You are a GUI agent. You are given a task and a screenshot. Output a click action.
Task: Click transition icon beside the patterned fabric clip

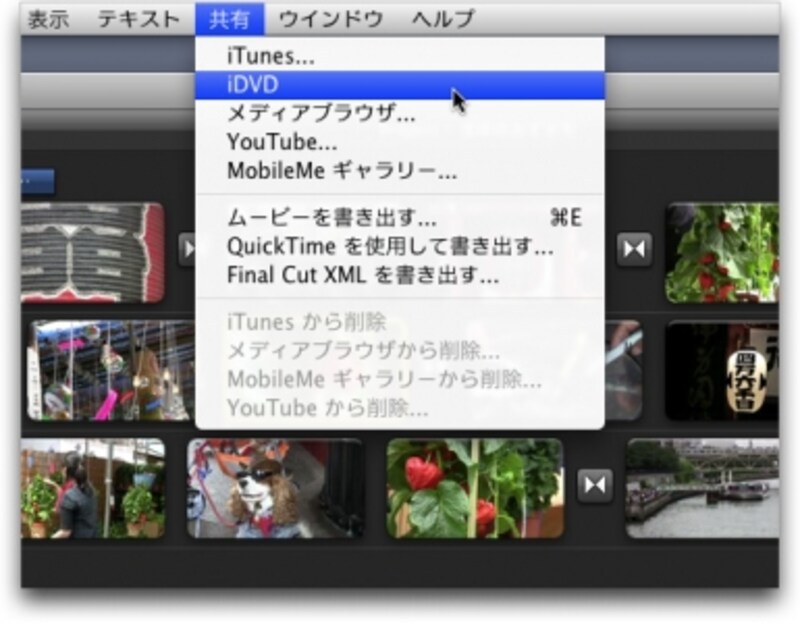click(187, 250)
